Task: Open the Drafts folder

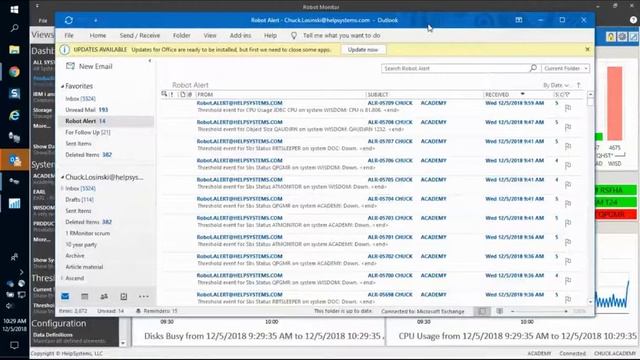Action: (79, 200)
